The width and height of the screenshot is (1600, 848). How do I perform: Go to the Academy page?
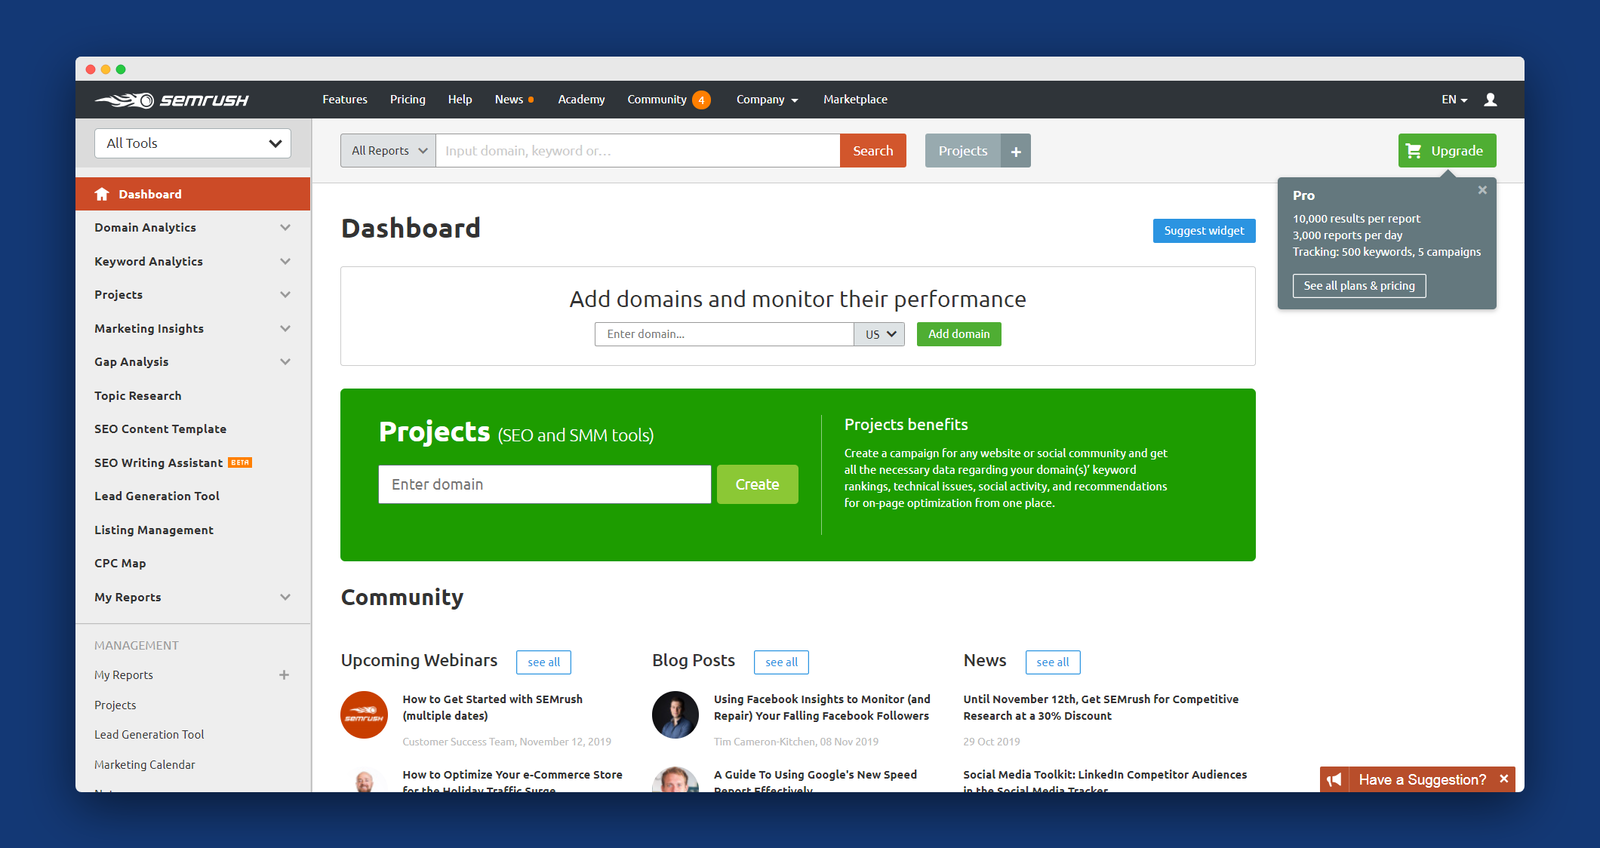point(581,100)
